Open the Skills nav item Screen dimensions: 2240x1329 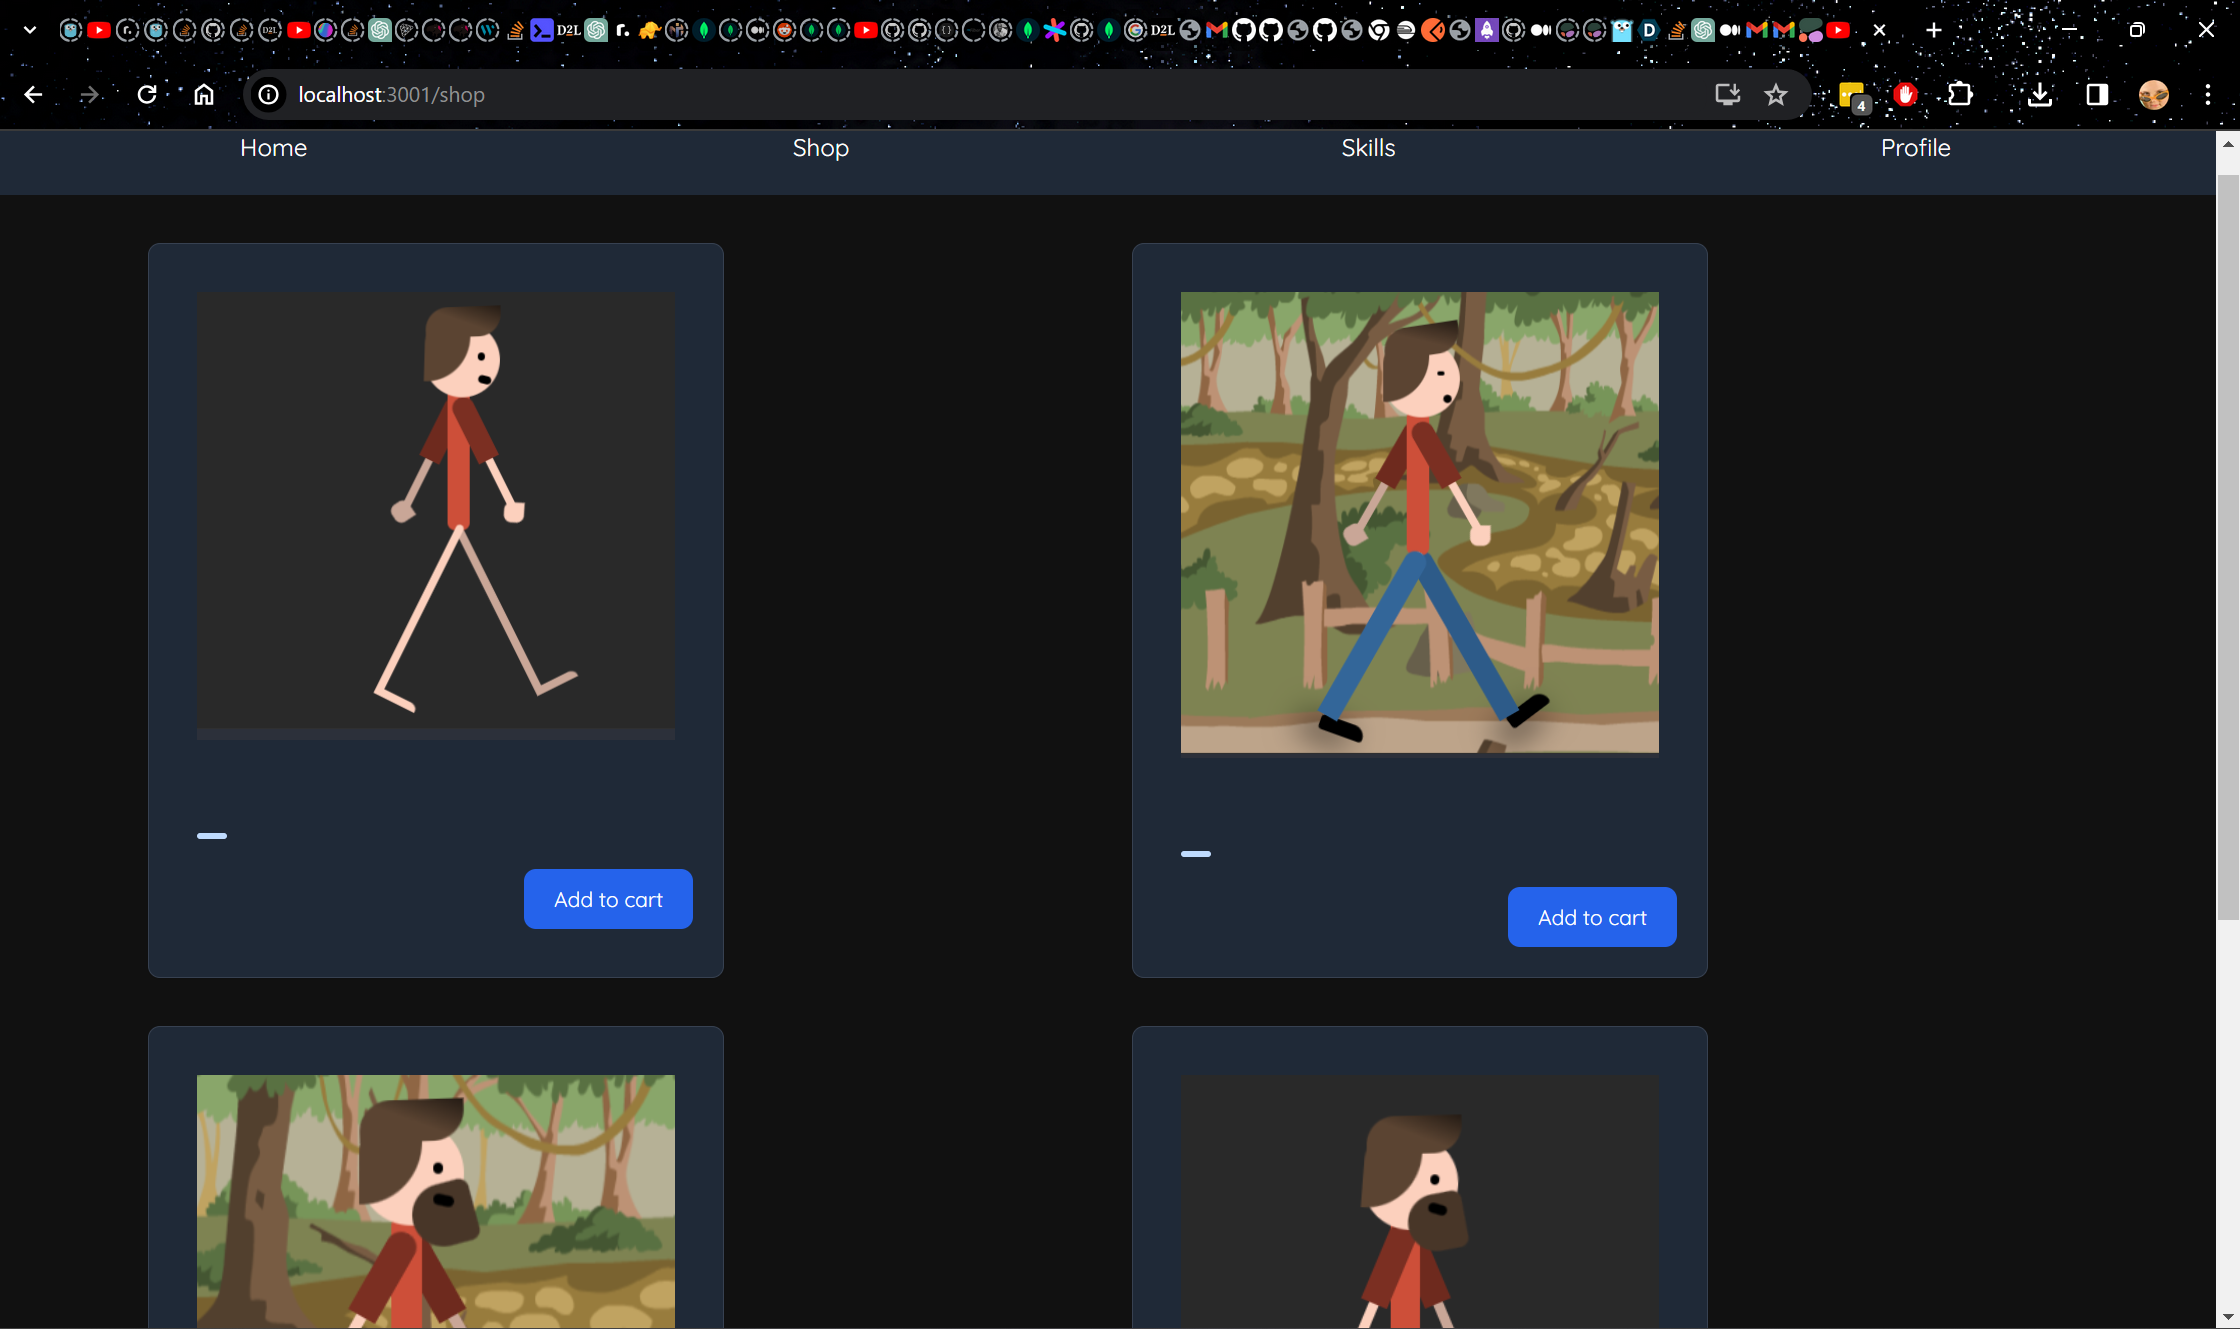1368,148
